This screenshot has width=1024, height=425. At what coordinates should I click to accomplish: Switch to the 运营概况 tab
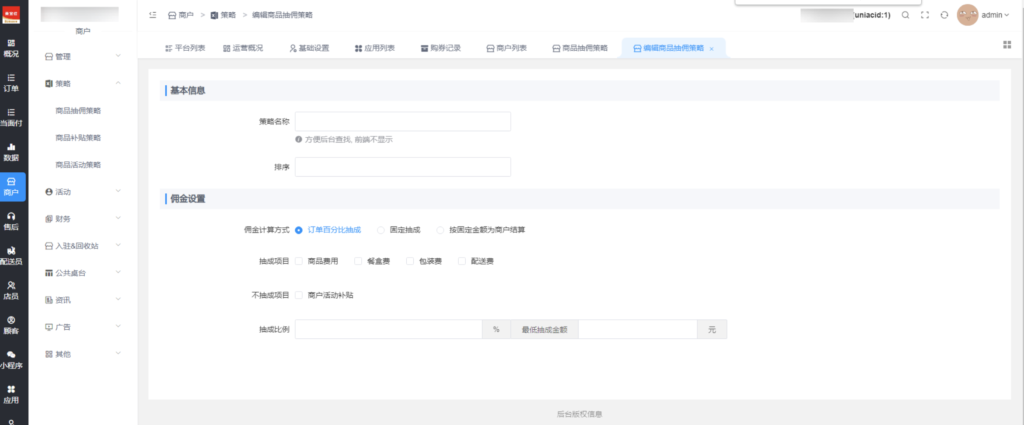(x=243, y=48)
